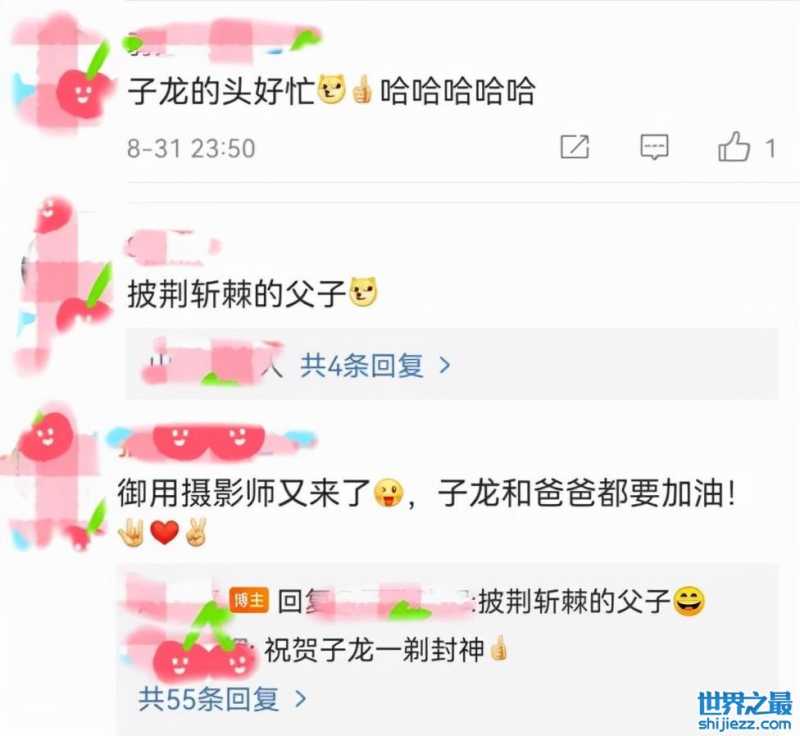Open the avatar of 披荆斩棘的父子 commenter
The image size is (800, 736).
64,286
